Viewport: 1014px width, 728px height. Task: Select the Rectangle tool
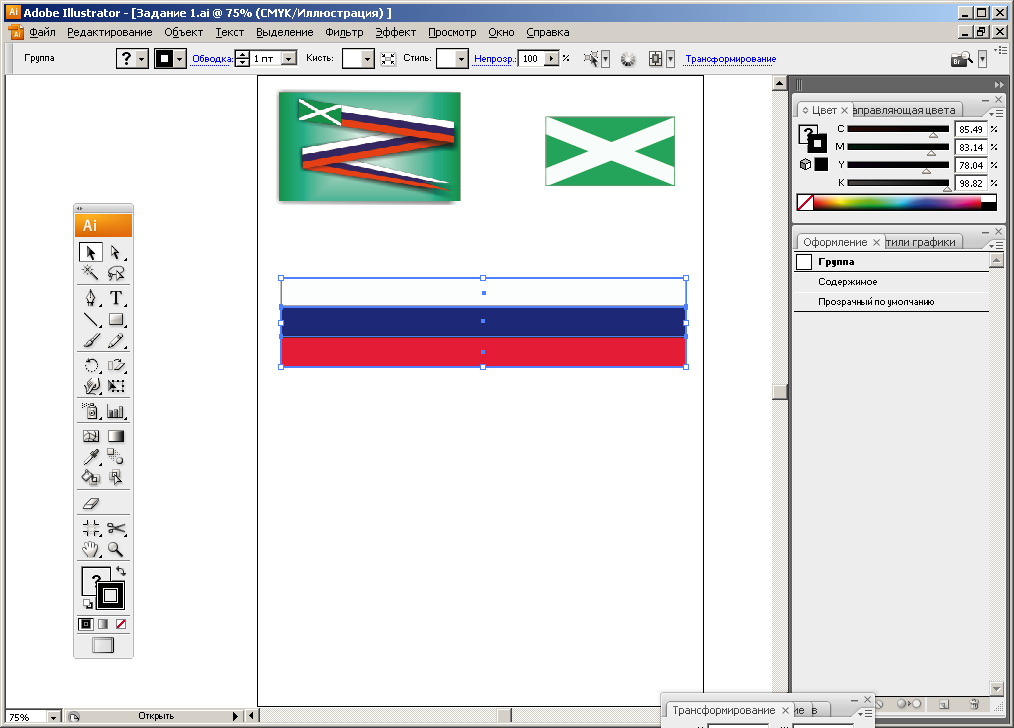pos(116,319)
